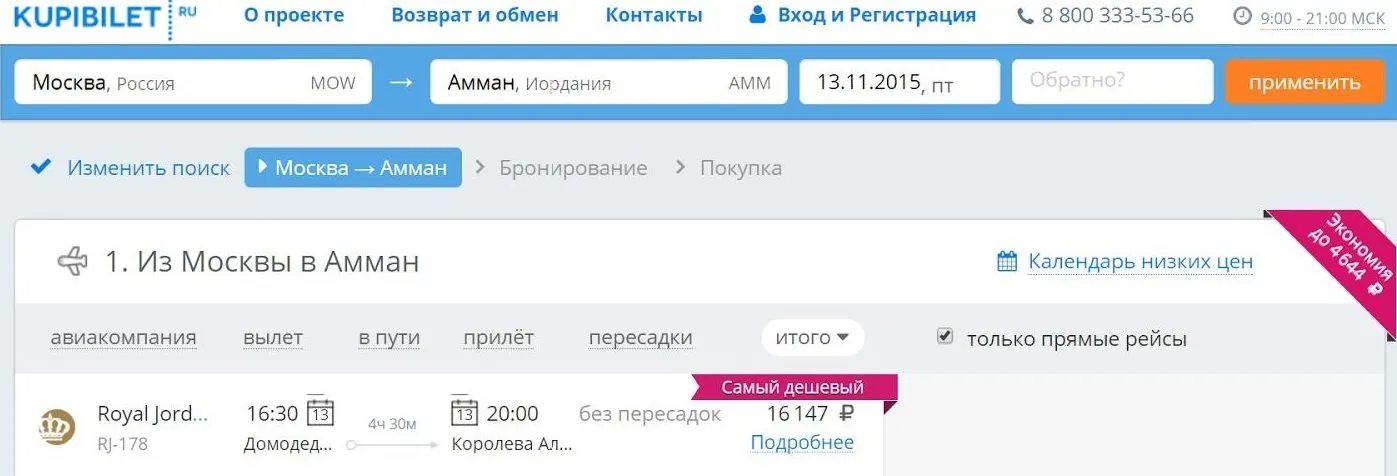Click Изменить поиск link
1397x476 pixels.
pos(148,168)
